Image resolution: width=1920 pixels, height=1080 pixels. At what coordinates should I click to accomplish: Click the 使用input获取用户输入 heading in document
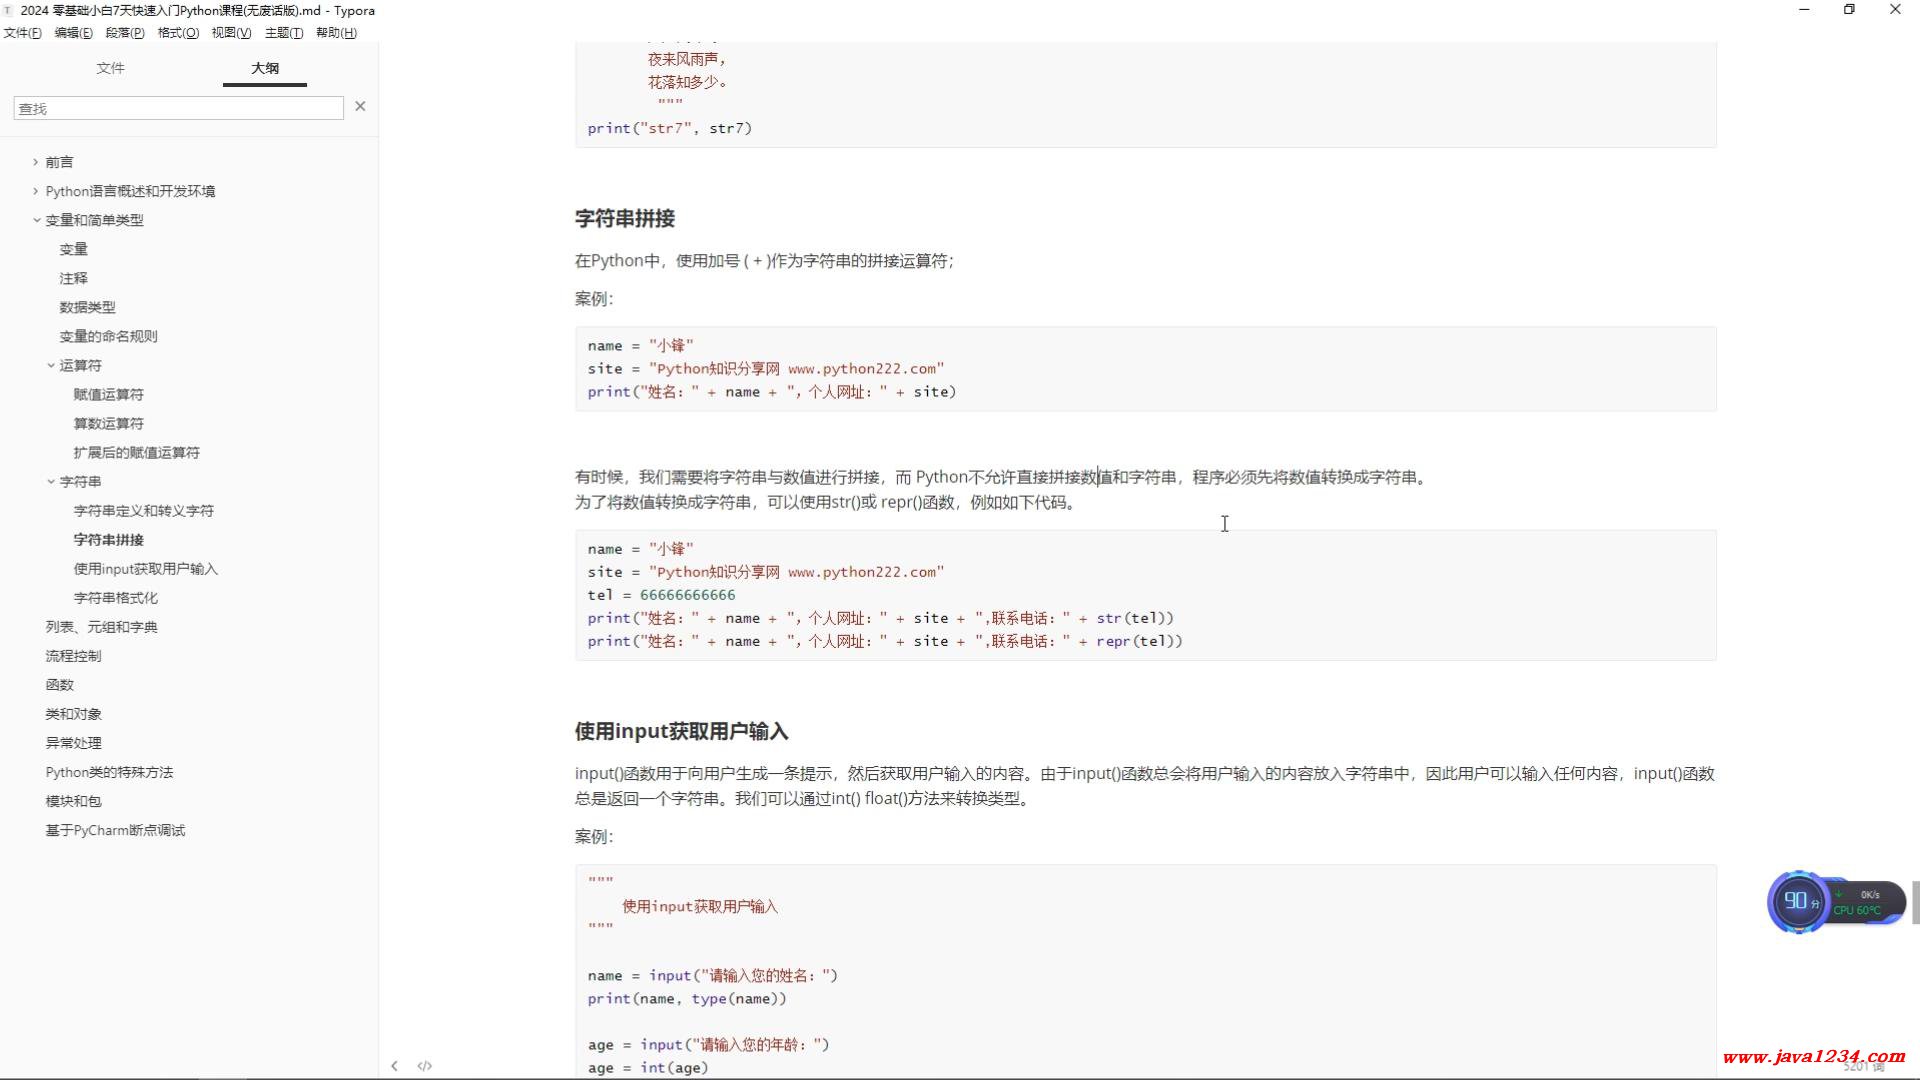coord(681,731)
